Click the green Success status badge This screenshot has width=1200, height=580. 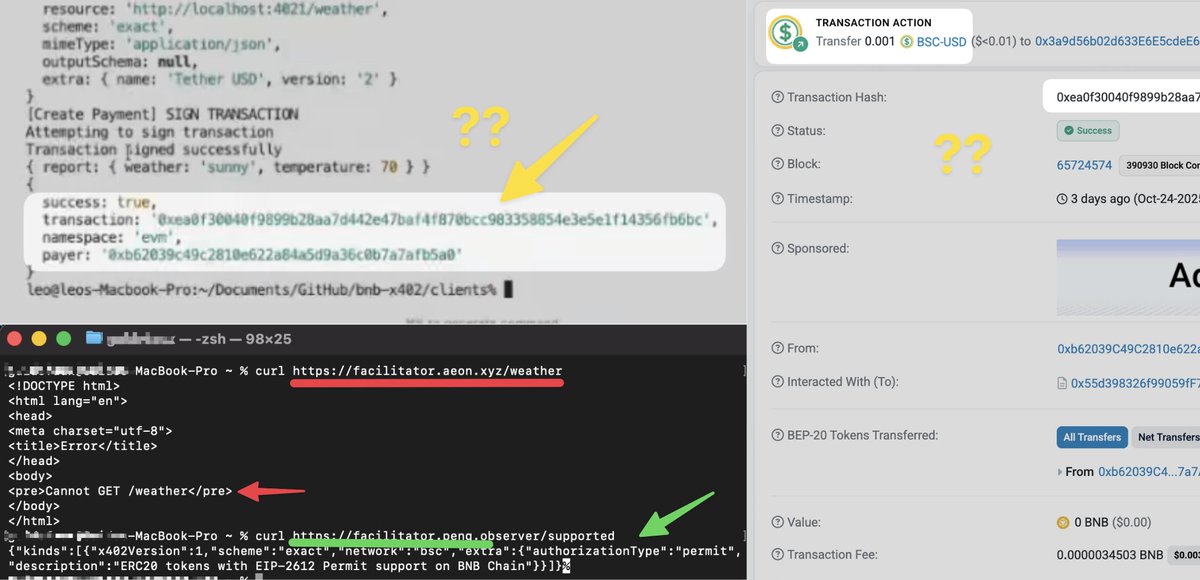click(1088, 131)
